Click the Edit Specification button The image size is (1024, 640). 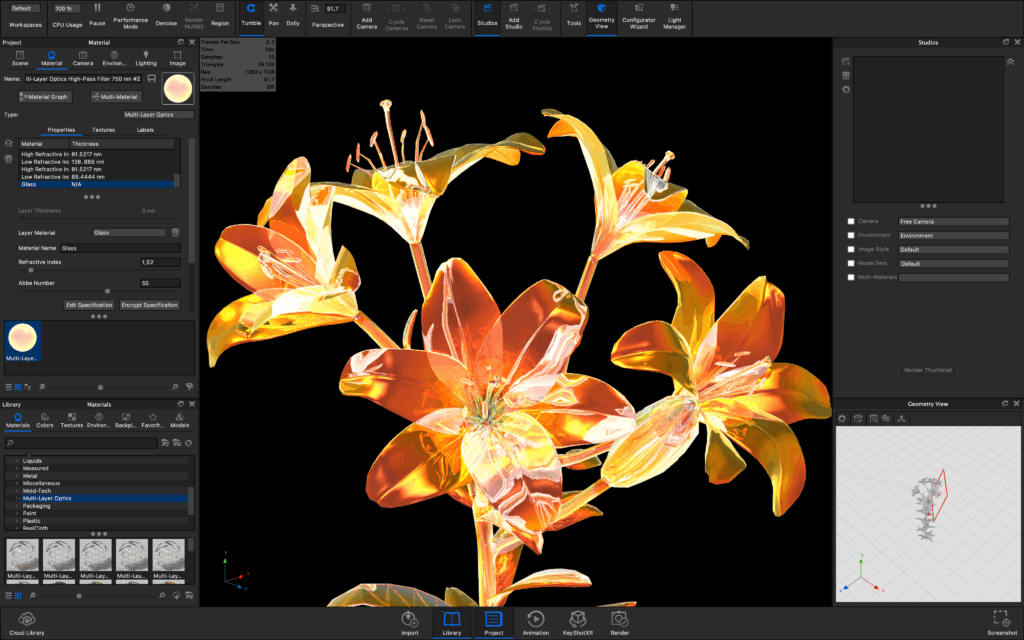point(88,305)
